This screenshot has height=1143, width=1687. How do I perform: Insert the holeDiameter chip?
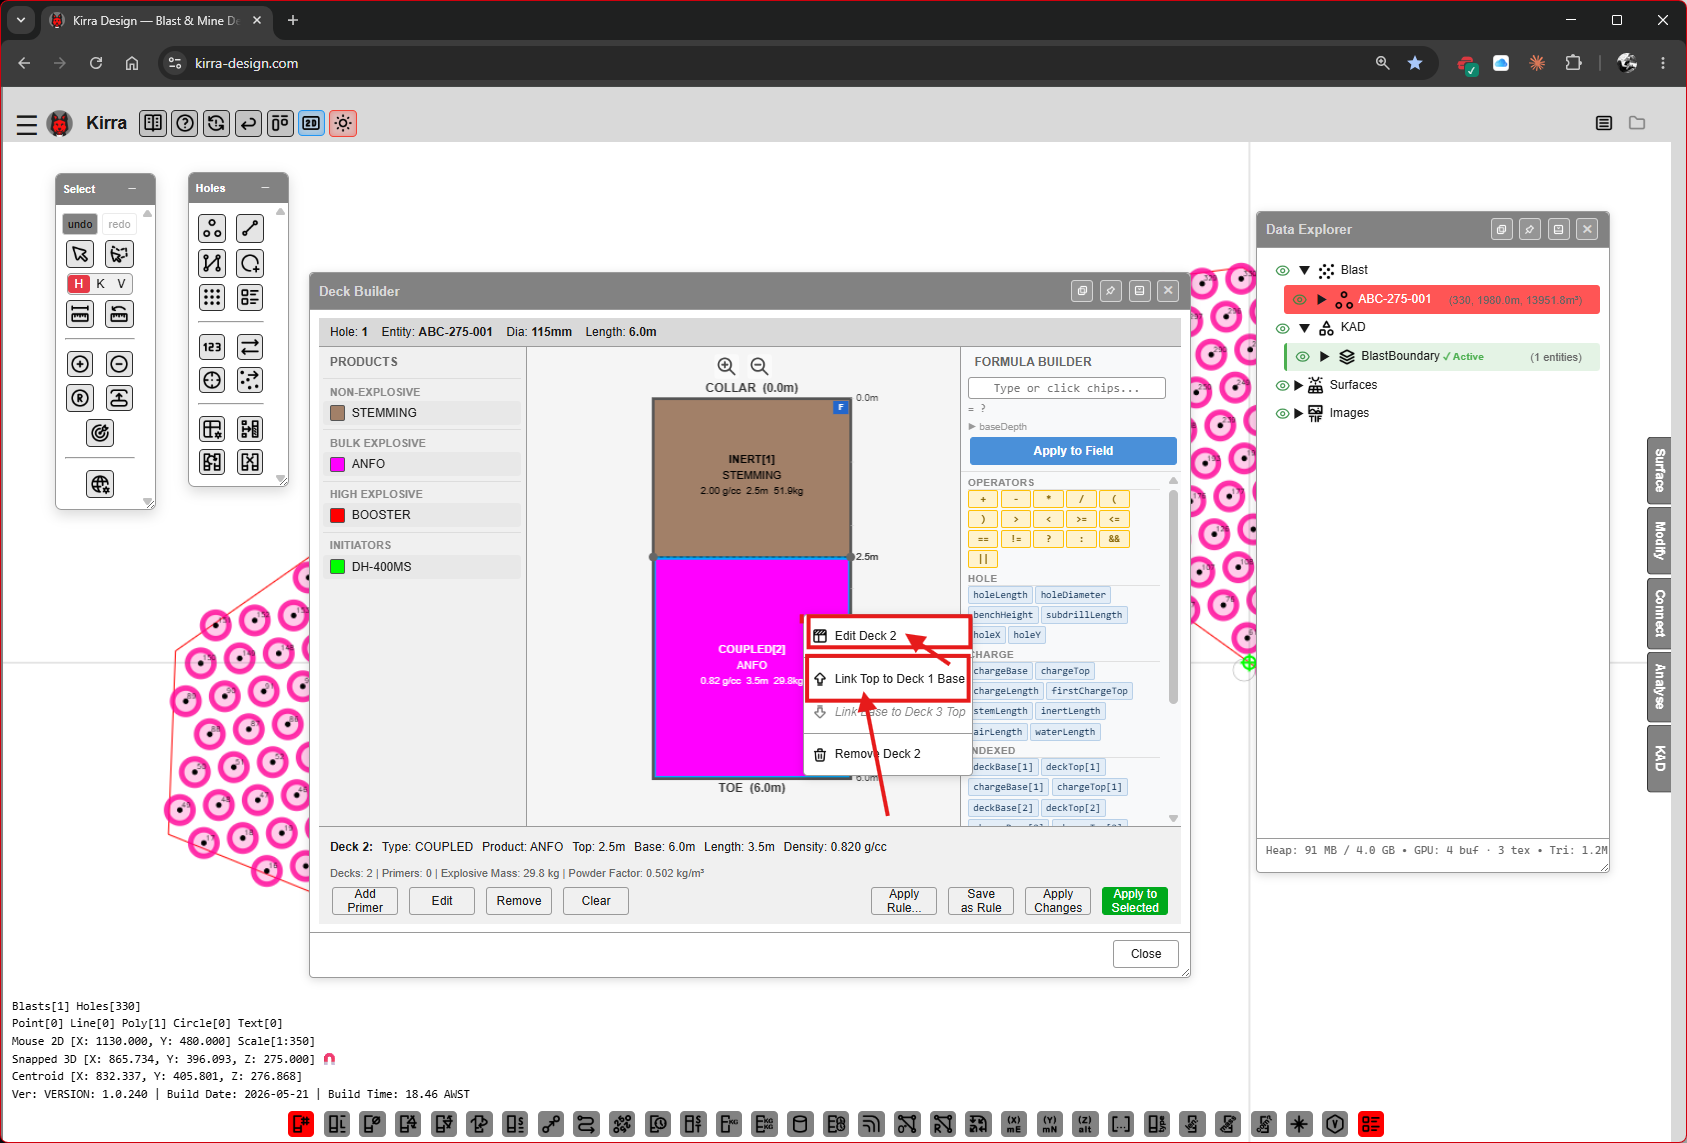click(x=1073, y=595)
